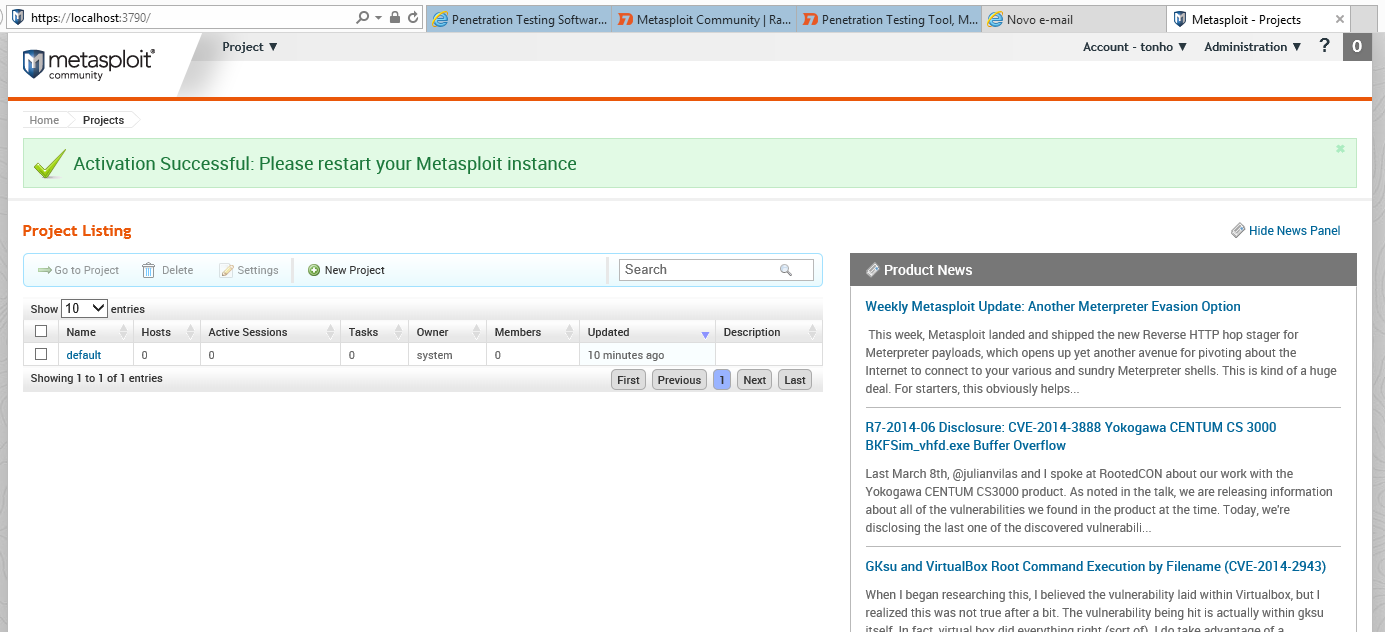
Task: Open the R7-2014-06 Disclosure Yokogawa CENTUM article
Action: pos(1071,436)
